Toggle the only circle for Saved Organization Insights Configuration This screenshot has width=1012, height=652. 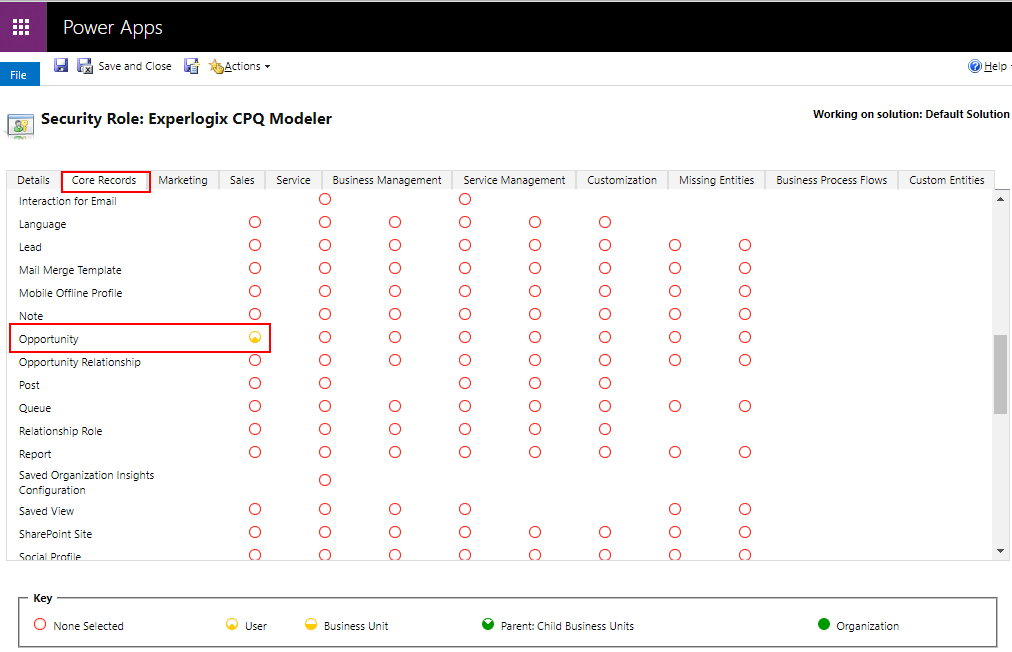click(325, 480)
